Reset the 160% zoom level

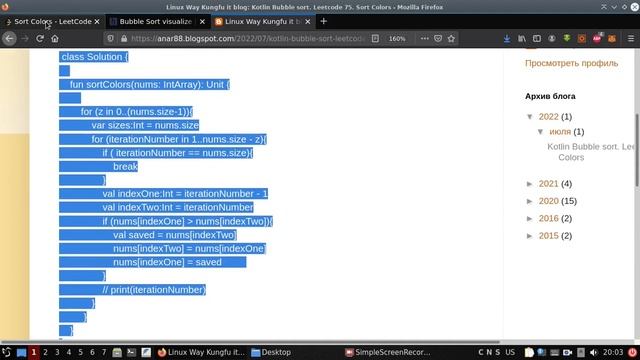coord(397,38)
